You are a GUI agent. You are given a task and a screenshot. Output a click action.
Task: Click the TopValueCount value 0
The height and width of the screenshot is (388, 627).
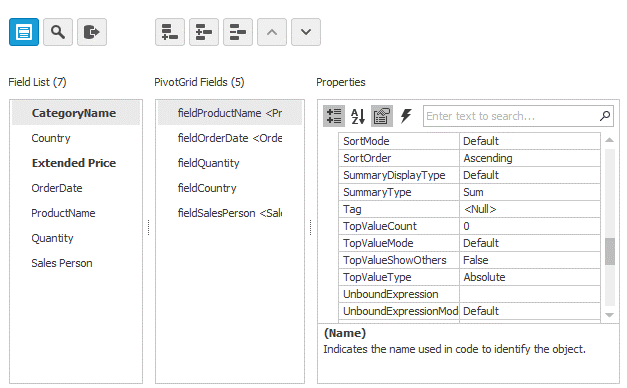point(530,226)
